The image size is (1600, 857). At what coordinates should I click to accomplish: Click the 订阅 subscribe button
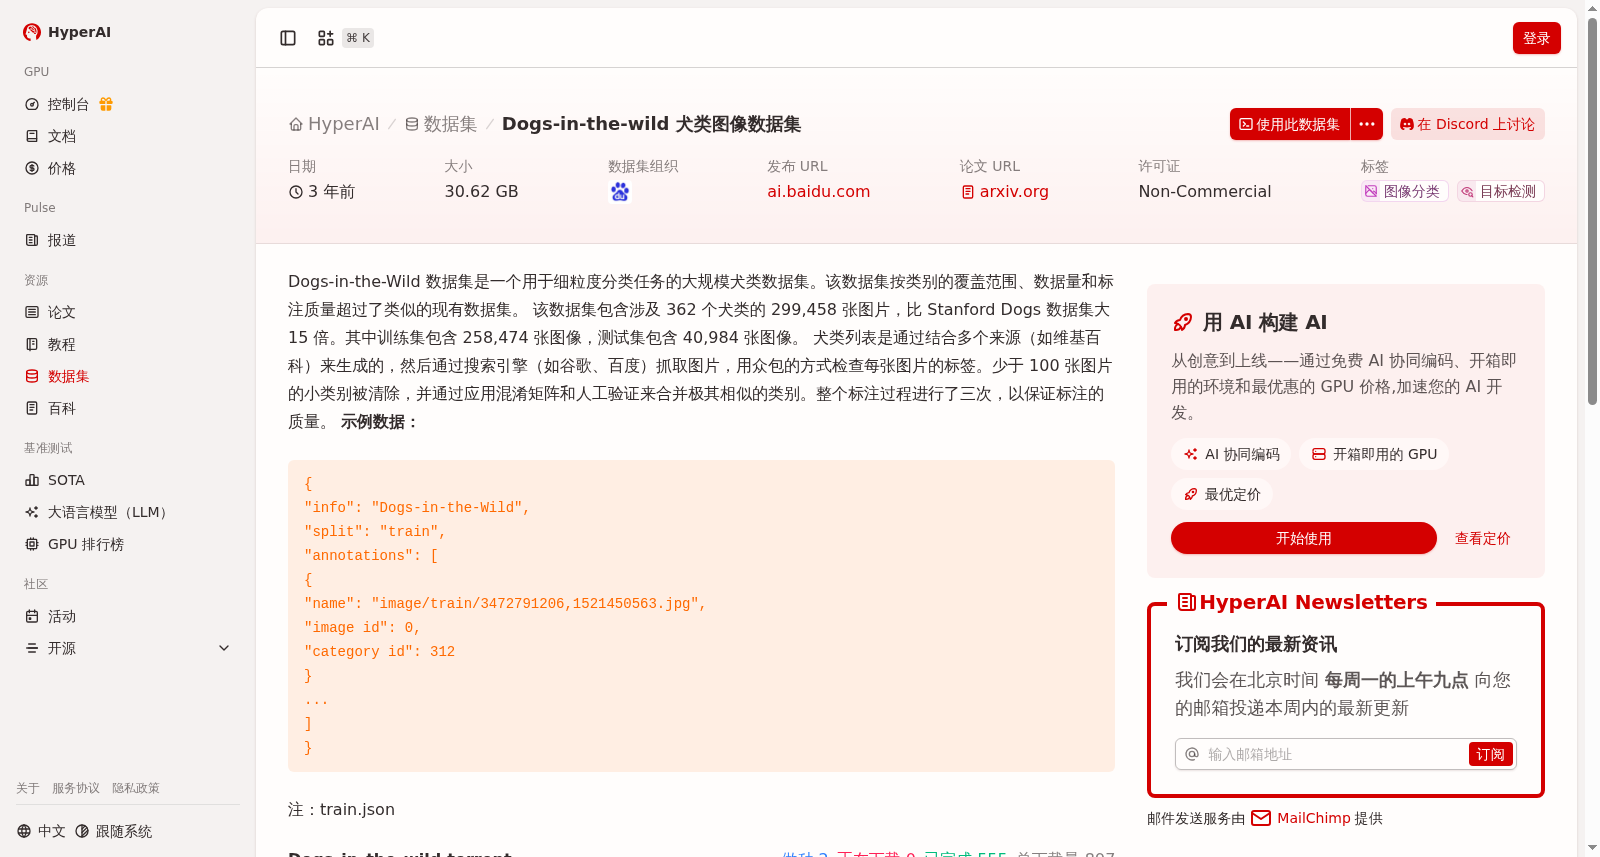point(1490,754)
